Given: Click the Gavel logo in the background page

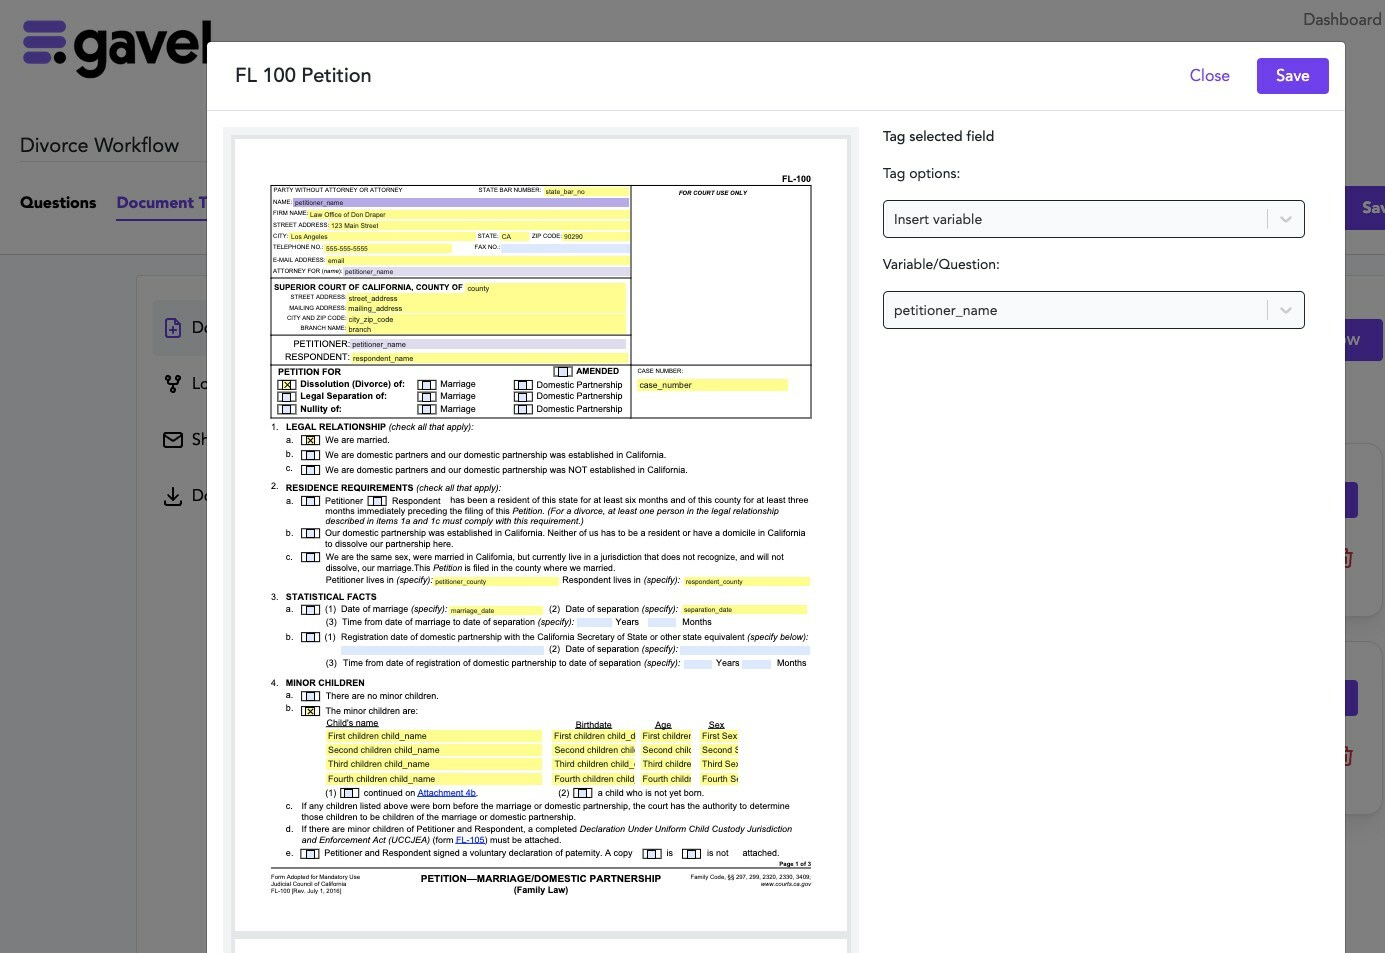Looking at the screenshot, I should click(116, 48).
